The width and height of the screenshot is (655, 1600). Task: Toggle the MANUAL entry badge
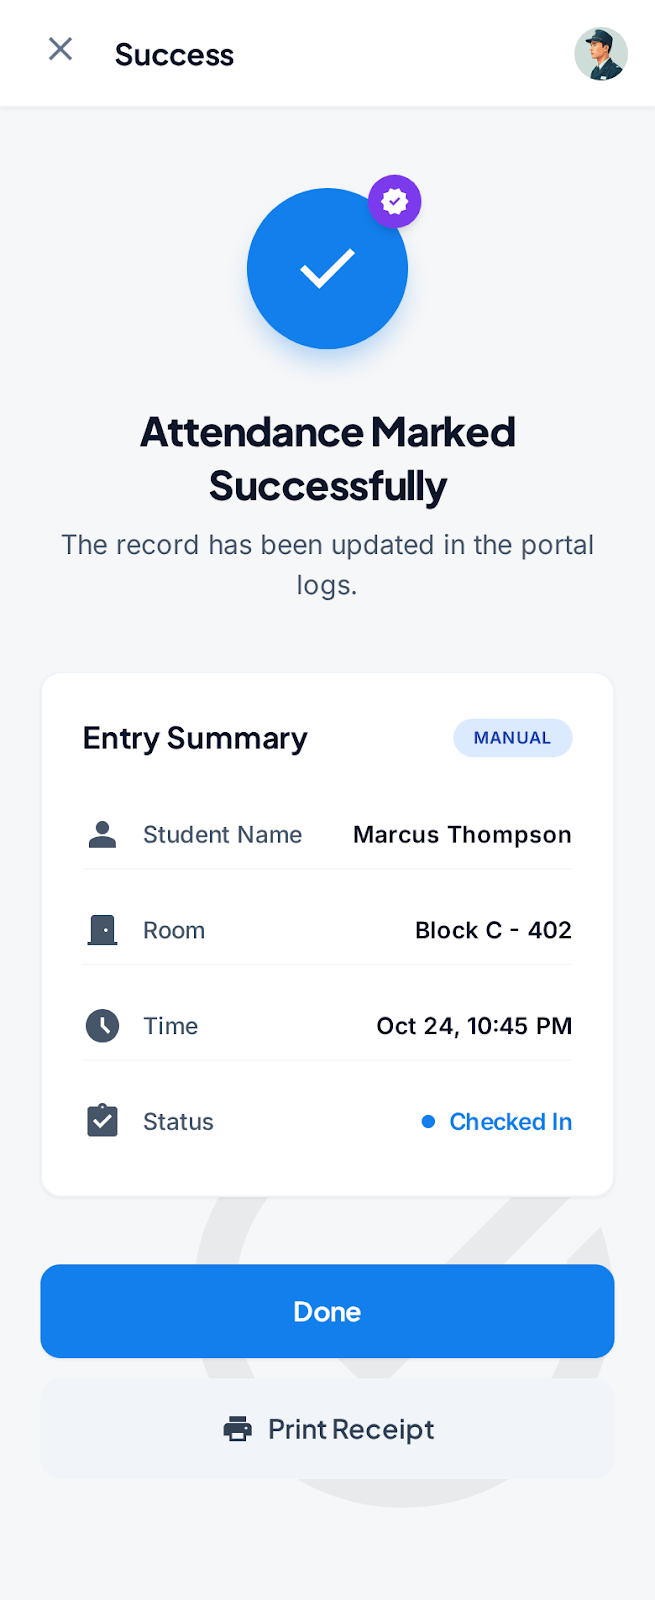tap(512, 737)
